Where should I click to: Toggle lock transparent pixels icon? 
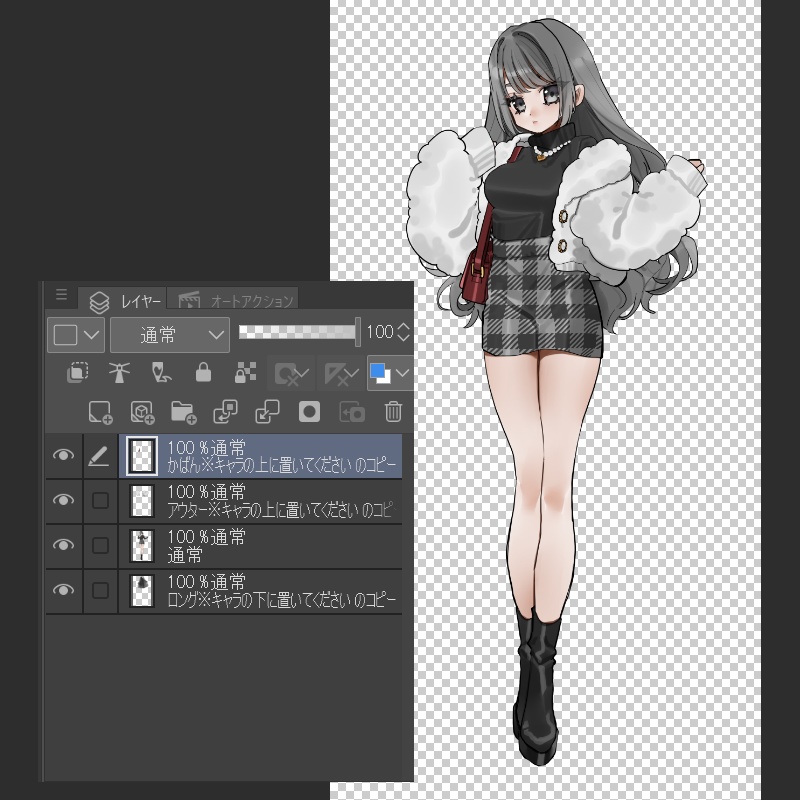pos(245,372)
